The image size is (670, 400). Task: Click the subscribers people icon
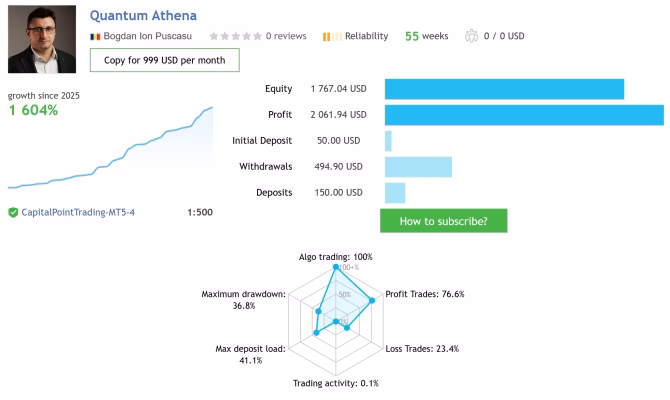point(471,36)
